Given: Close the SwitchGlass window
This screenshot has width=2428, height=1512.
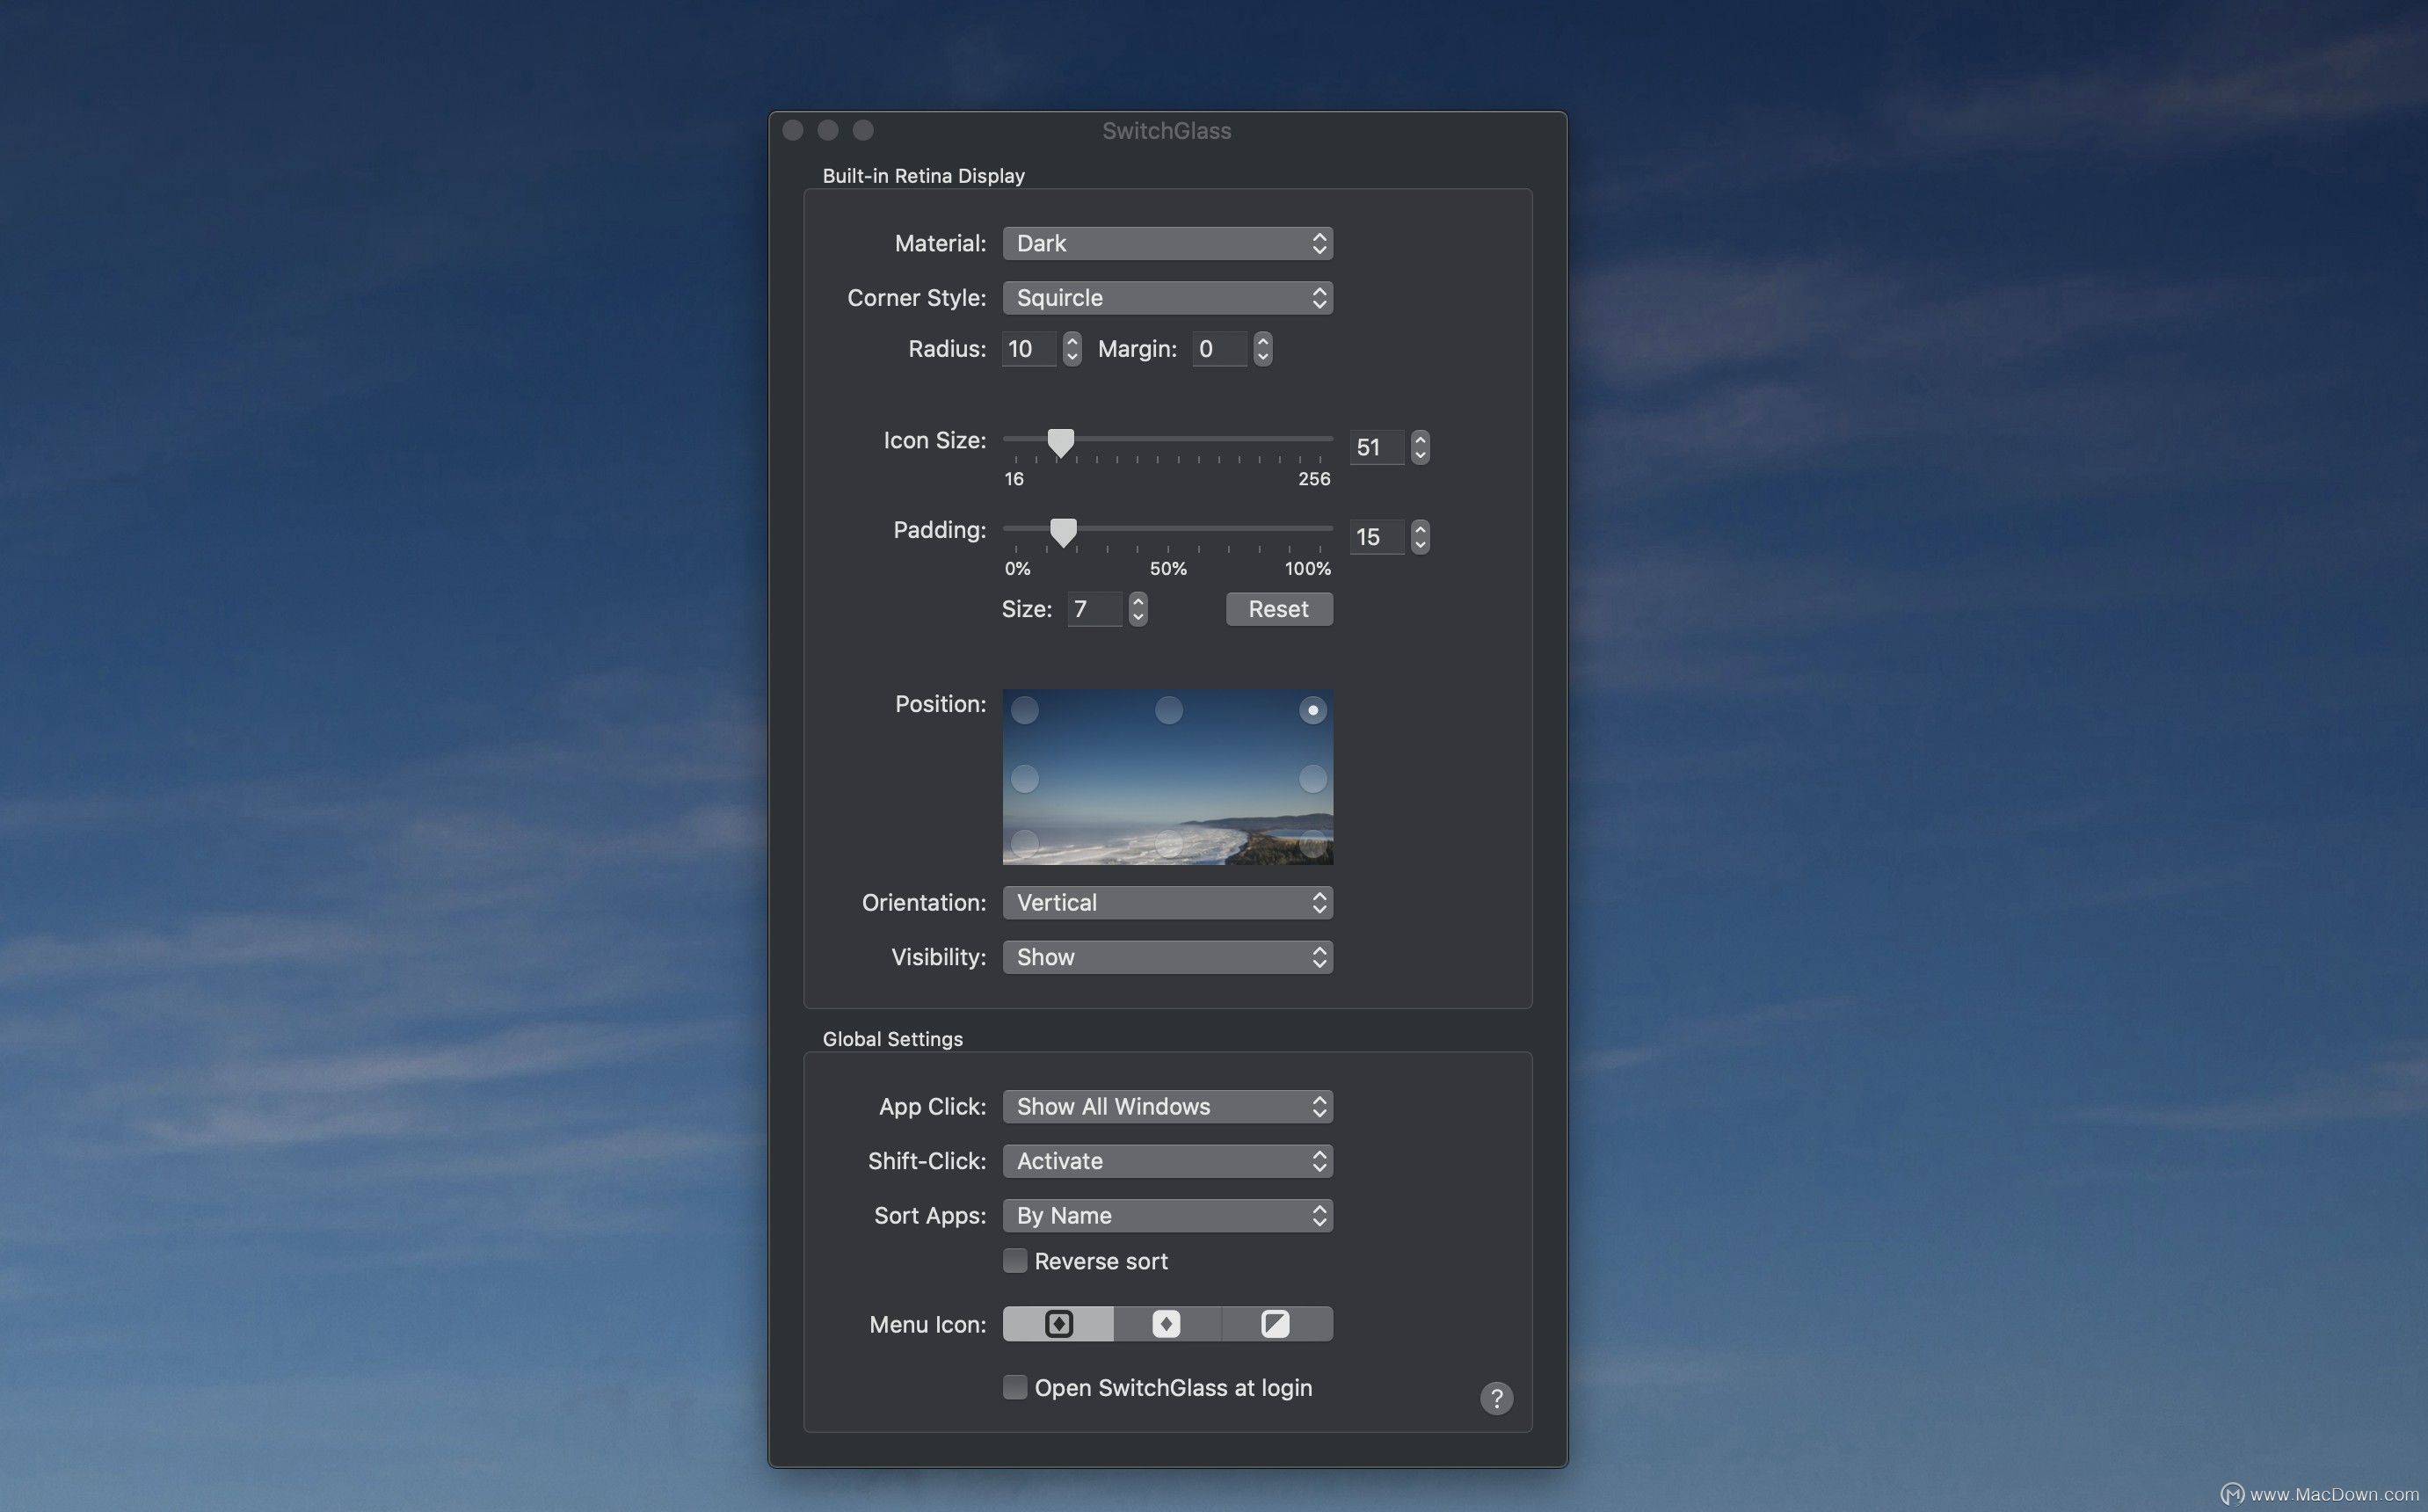Looking at the screenshot, I should pyautogui.click(x=793, y=130).
